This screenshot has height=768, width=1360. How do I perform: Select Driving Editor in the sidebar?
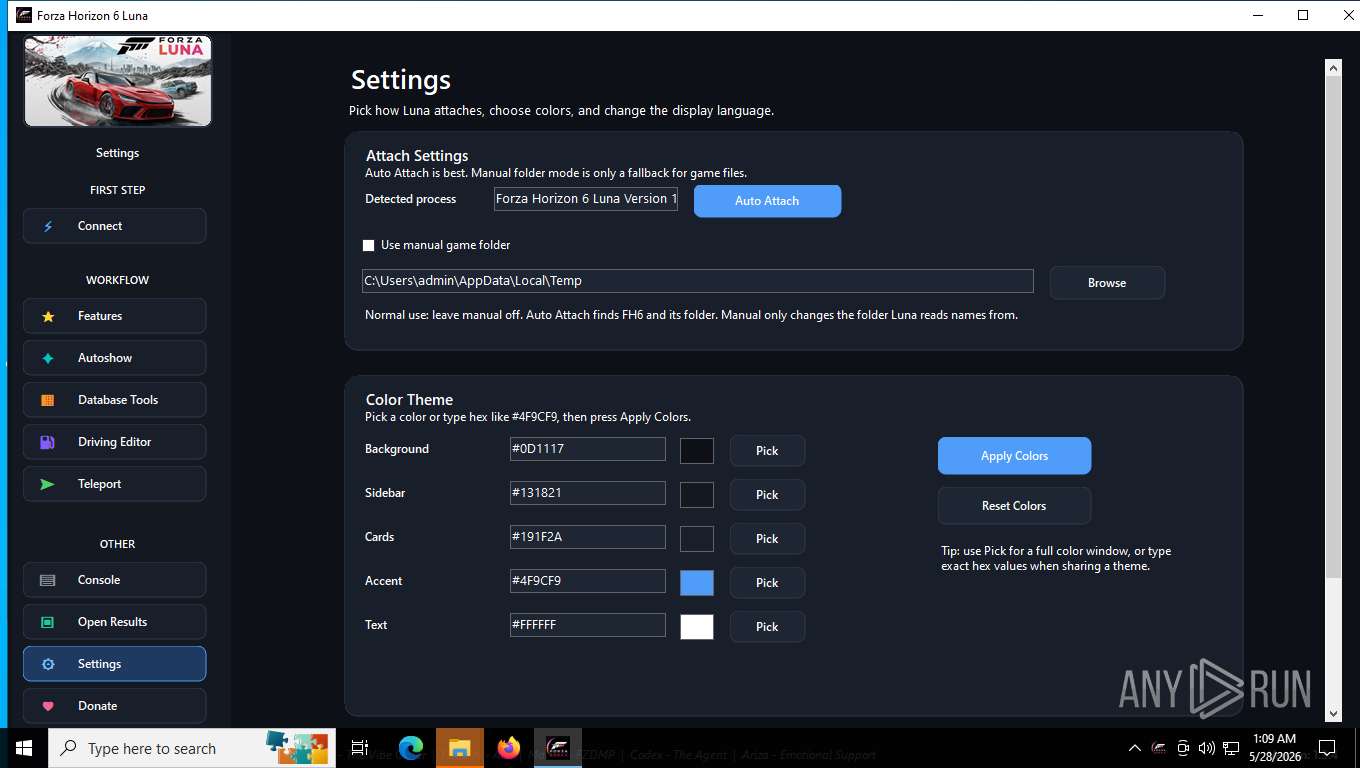115,442
